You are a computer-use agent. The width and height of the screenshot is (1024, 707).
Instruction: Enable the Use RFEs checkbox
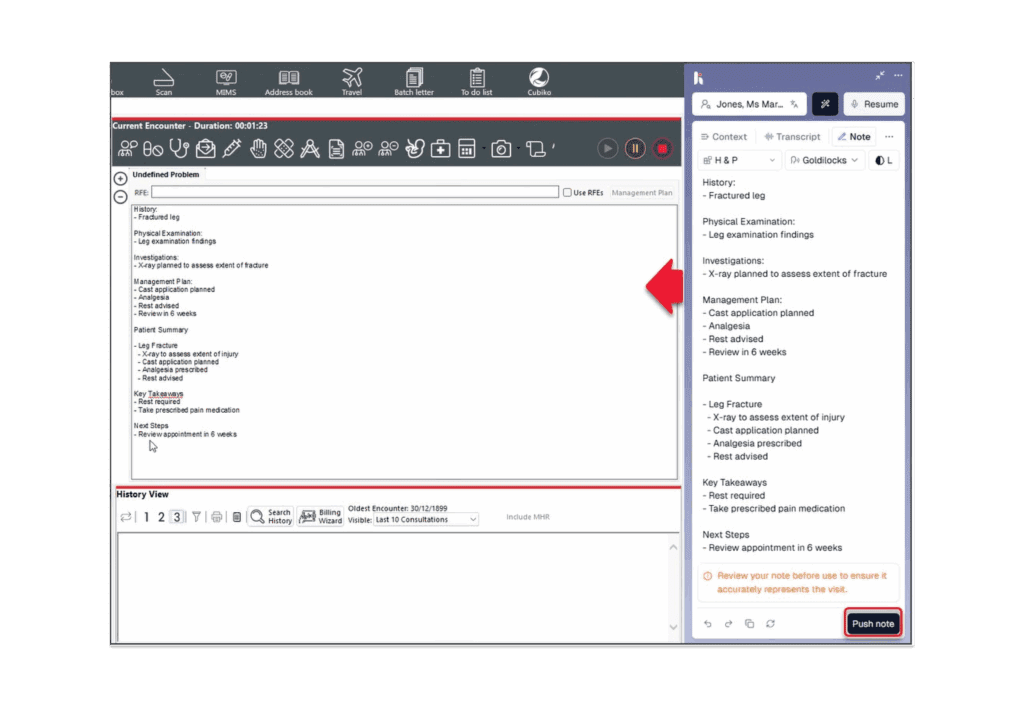point(567,192)
